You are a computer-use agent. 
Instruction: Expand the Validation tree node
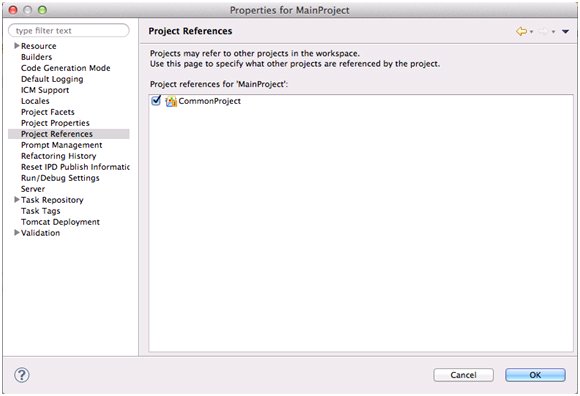pyautogui.click(x=17, y=233)
